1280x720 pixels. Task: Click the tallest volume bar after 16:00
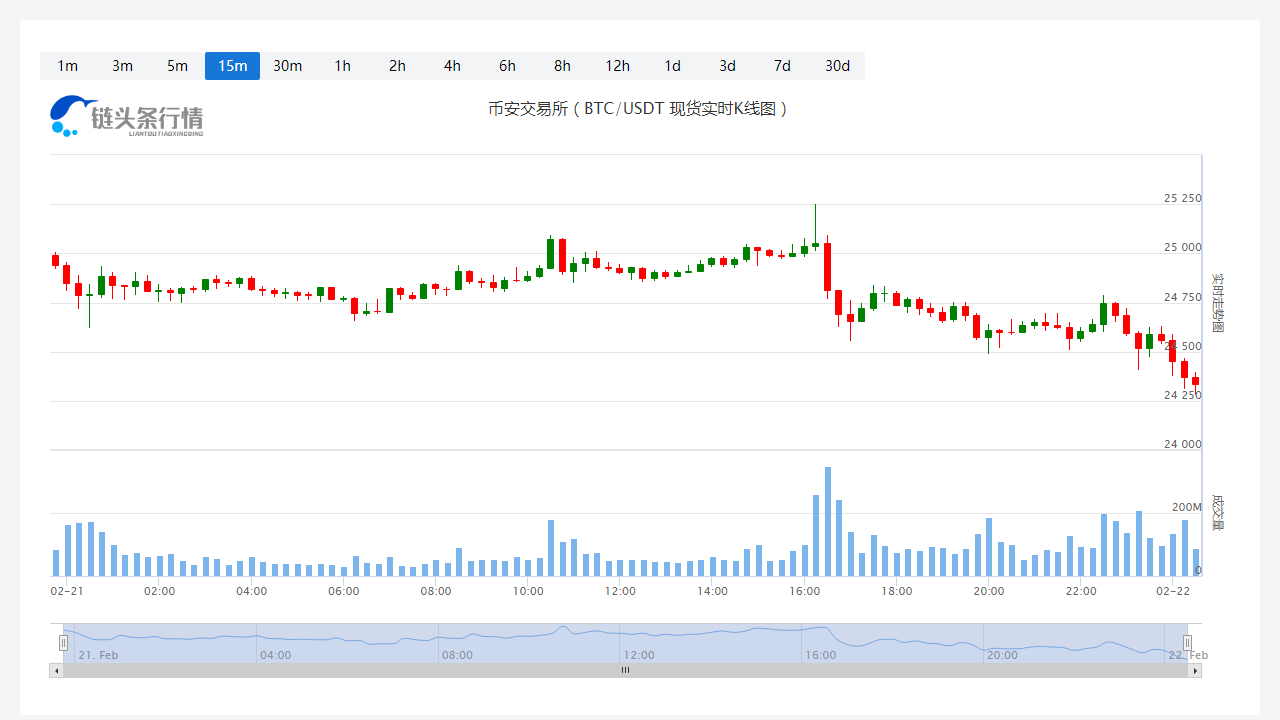[x=827, y=522]
